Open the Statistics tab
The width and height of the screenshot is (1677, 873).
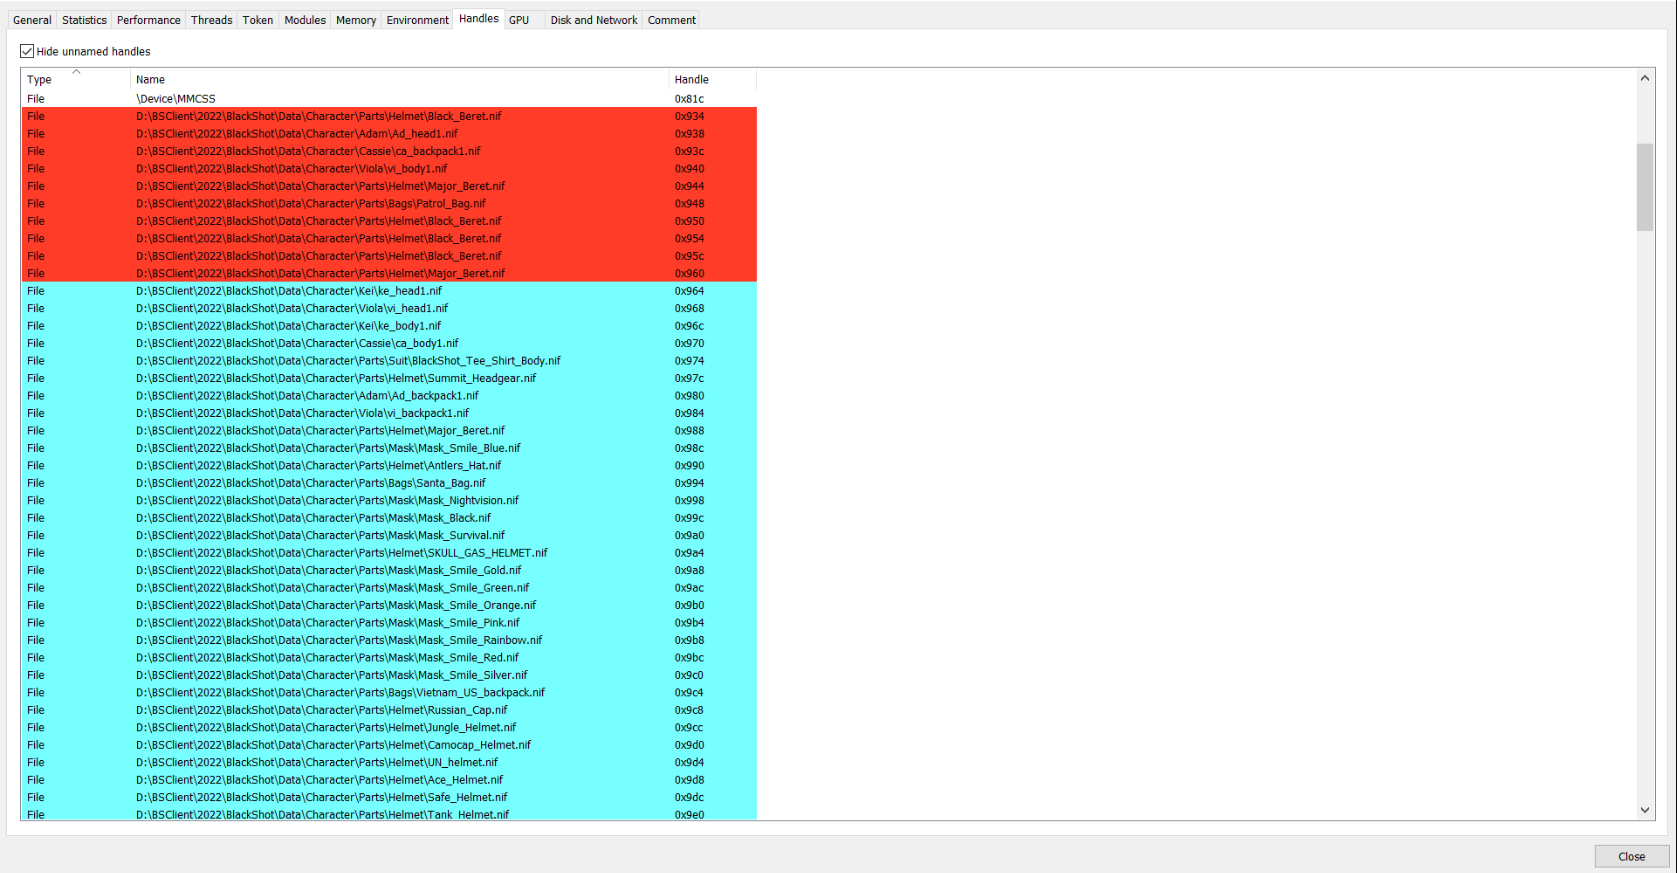click(x=84, y=20)
